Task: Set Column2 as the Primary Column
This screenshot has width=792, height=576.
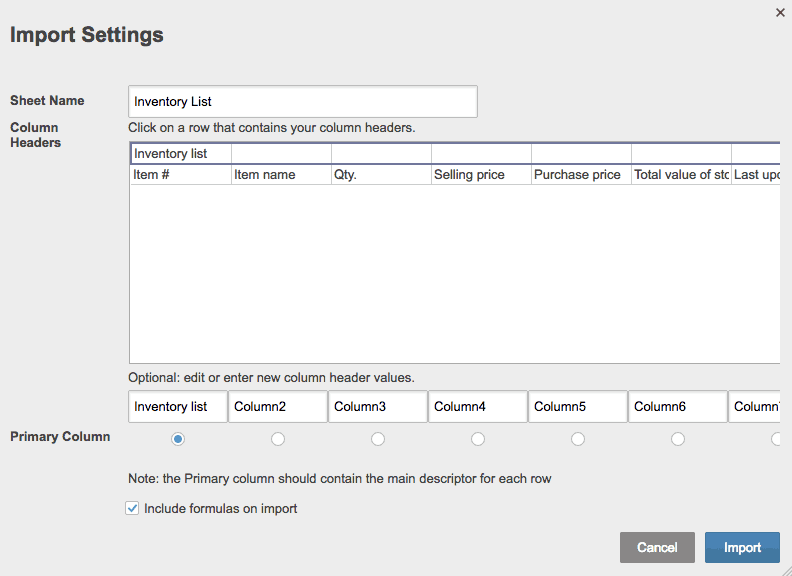Action: click(x=278, y=439)
